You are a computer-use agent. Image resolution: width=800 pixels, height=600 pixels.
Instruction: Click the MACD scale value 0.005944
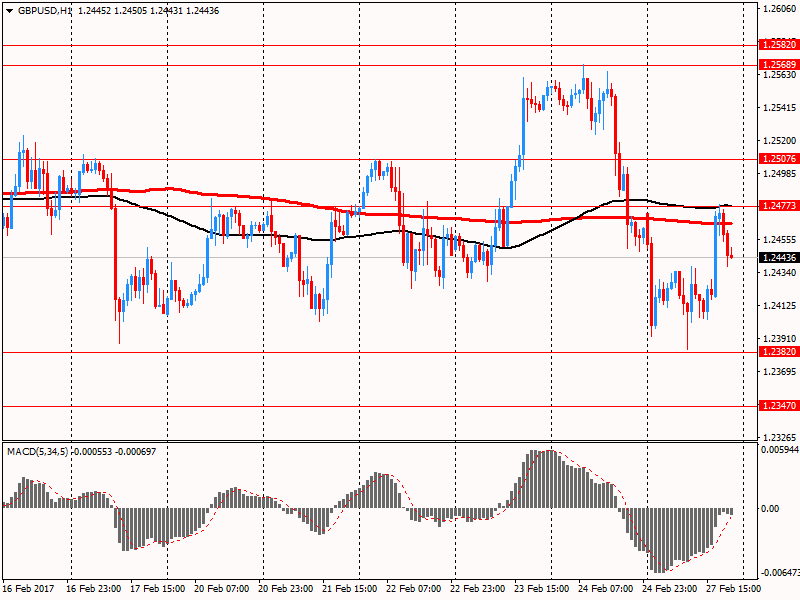click(780, 450)
